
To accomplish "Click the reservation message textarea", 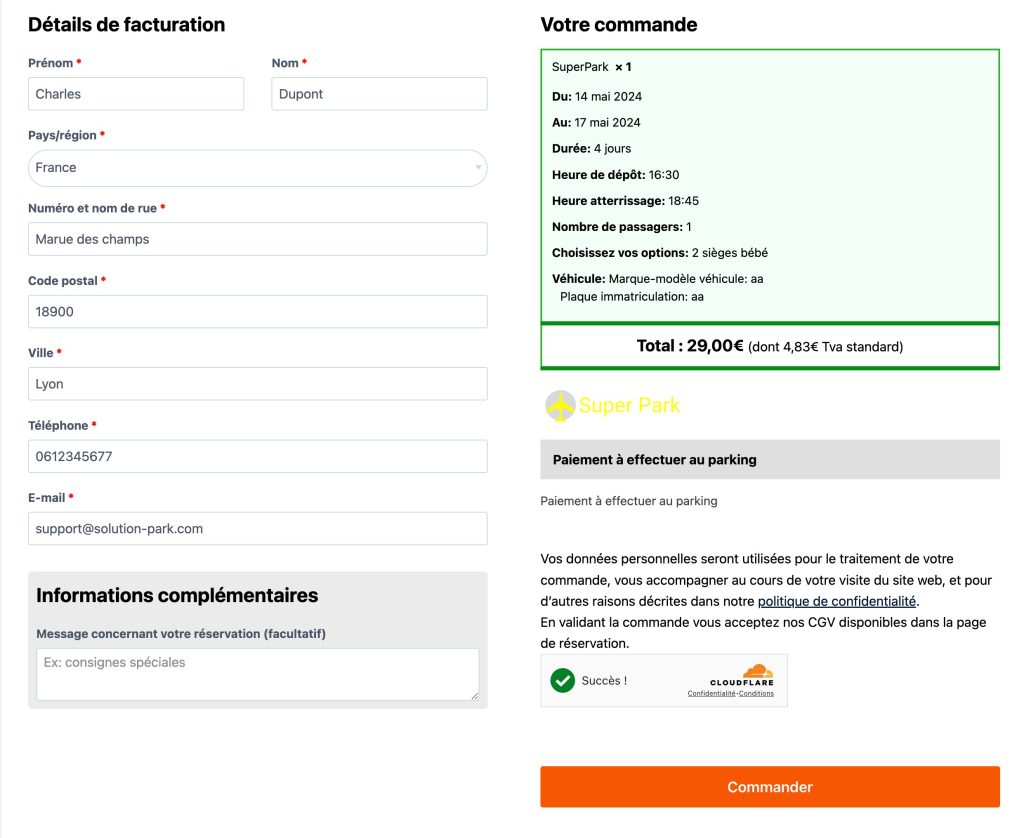I will coord(257,674).
